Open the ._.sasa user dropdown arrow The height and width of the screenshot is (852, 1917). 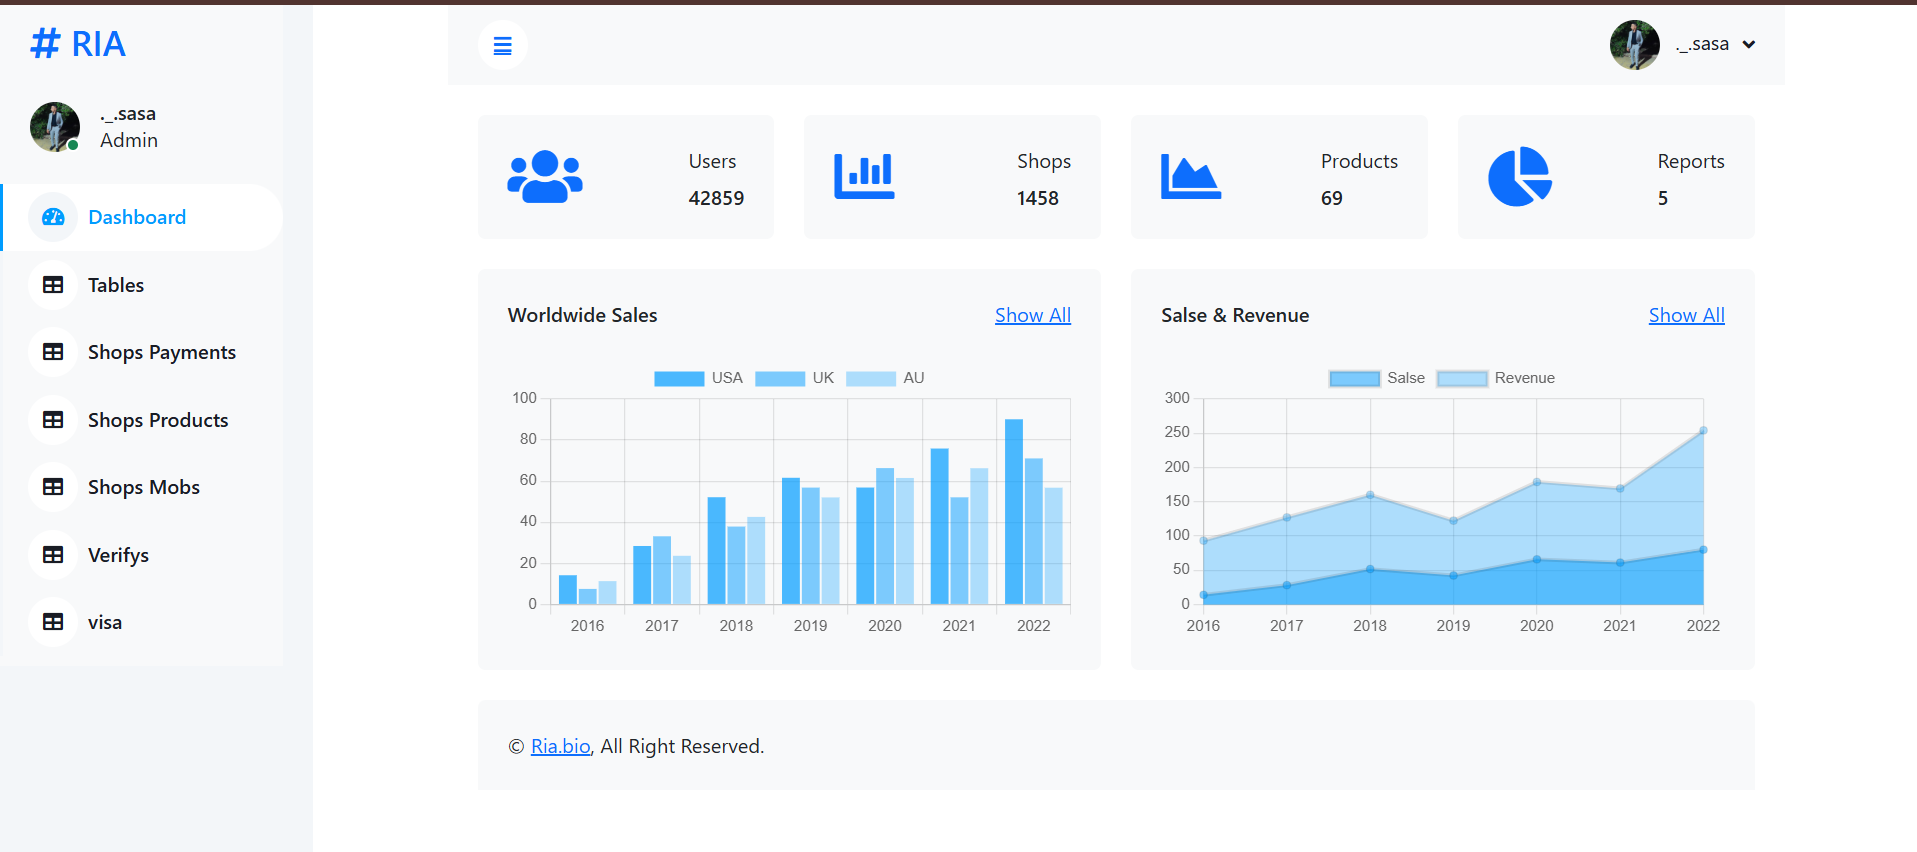(x=1749, y=45)
